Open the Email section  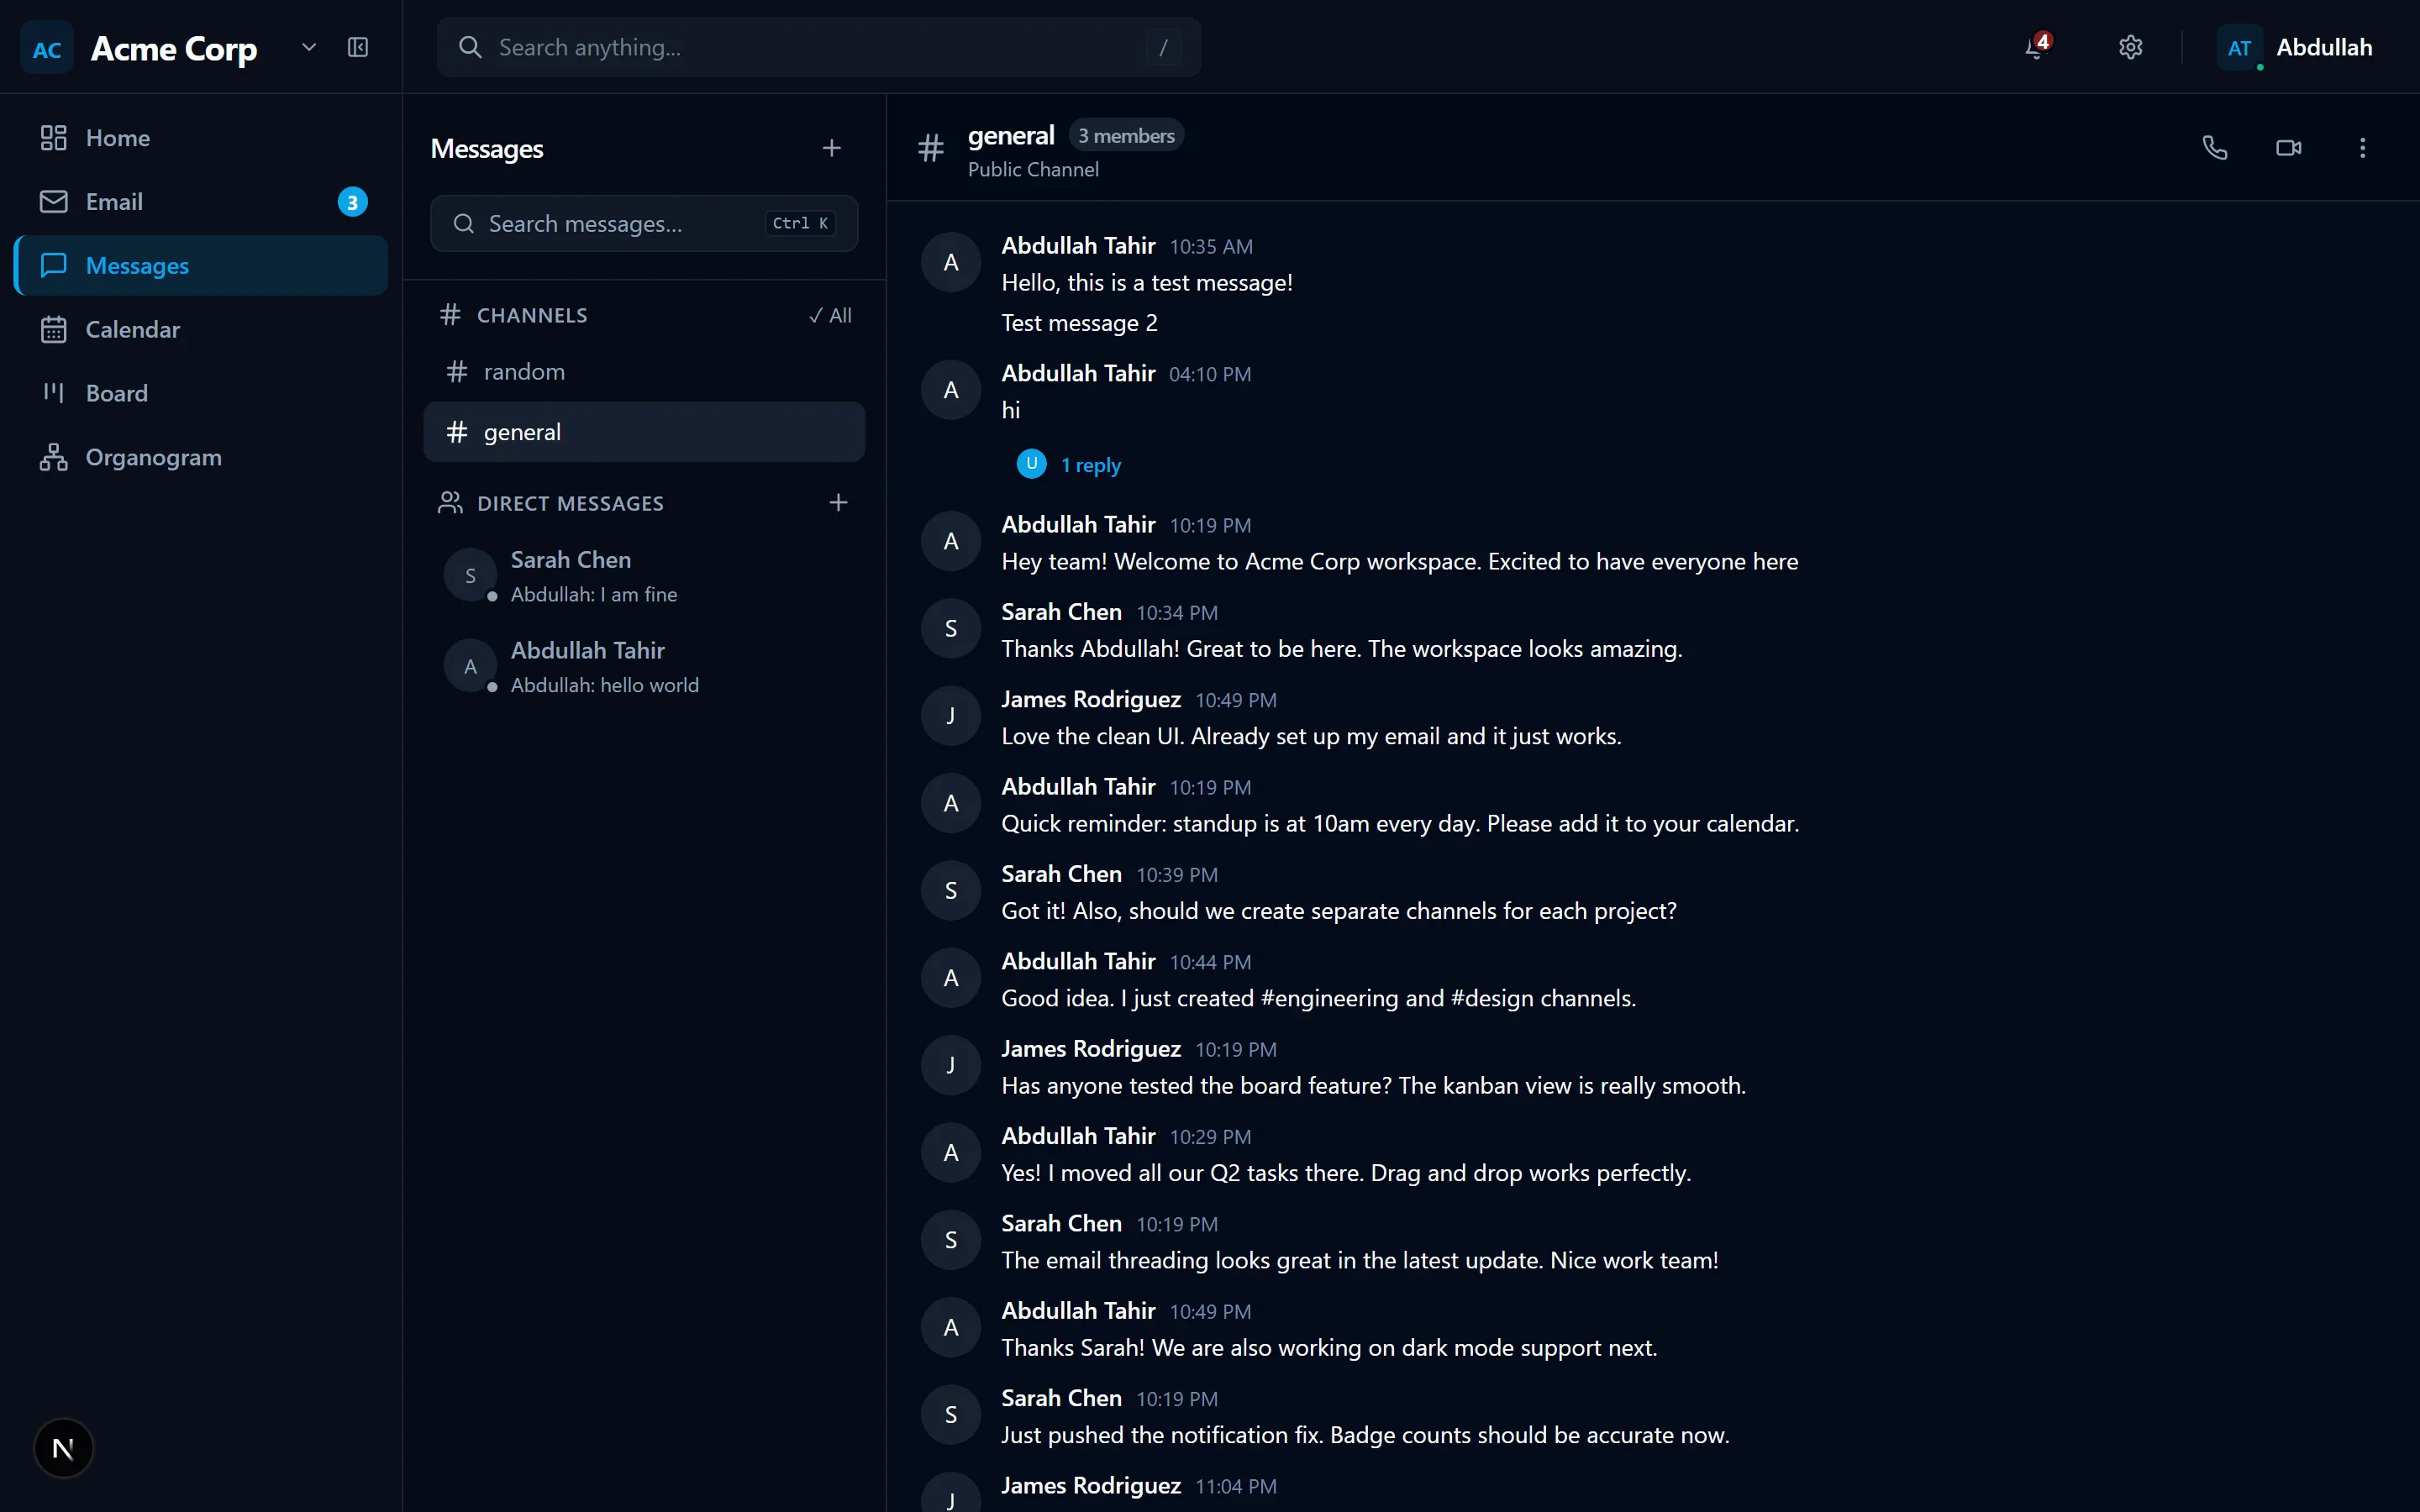(114, 202)
